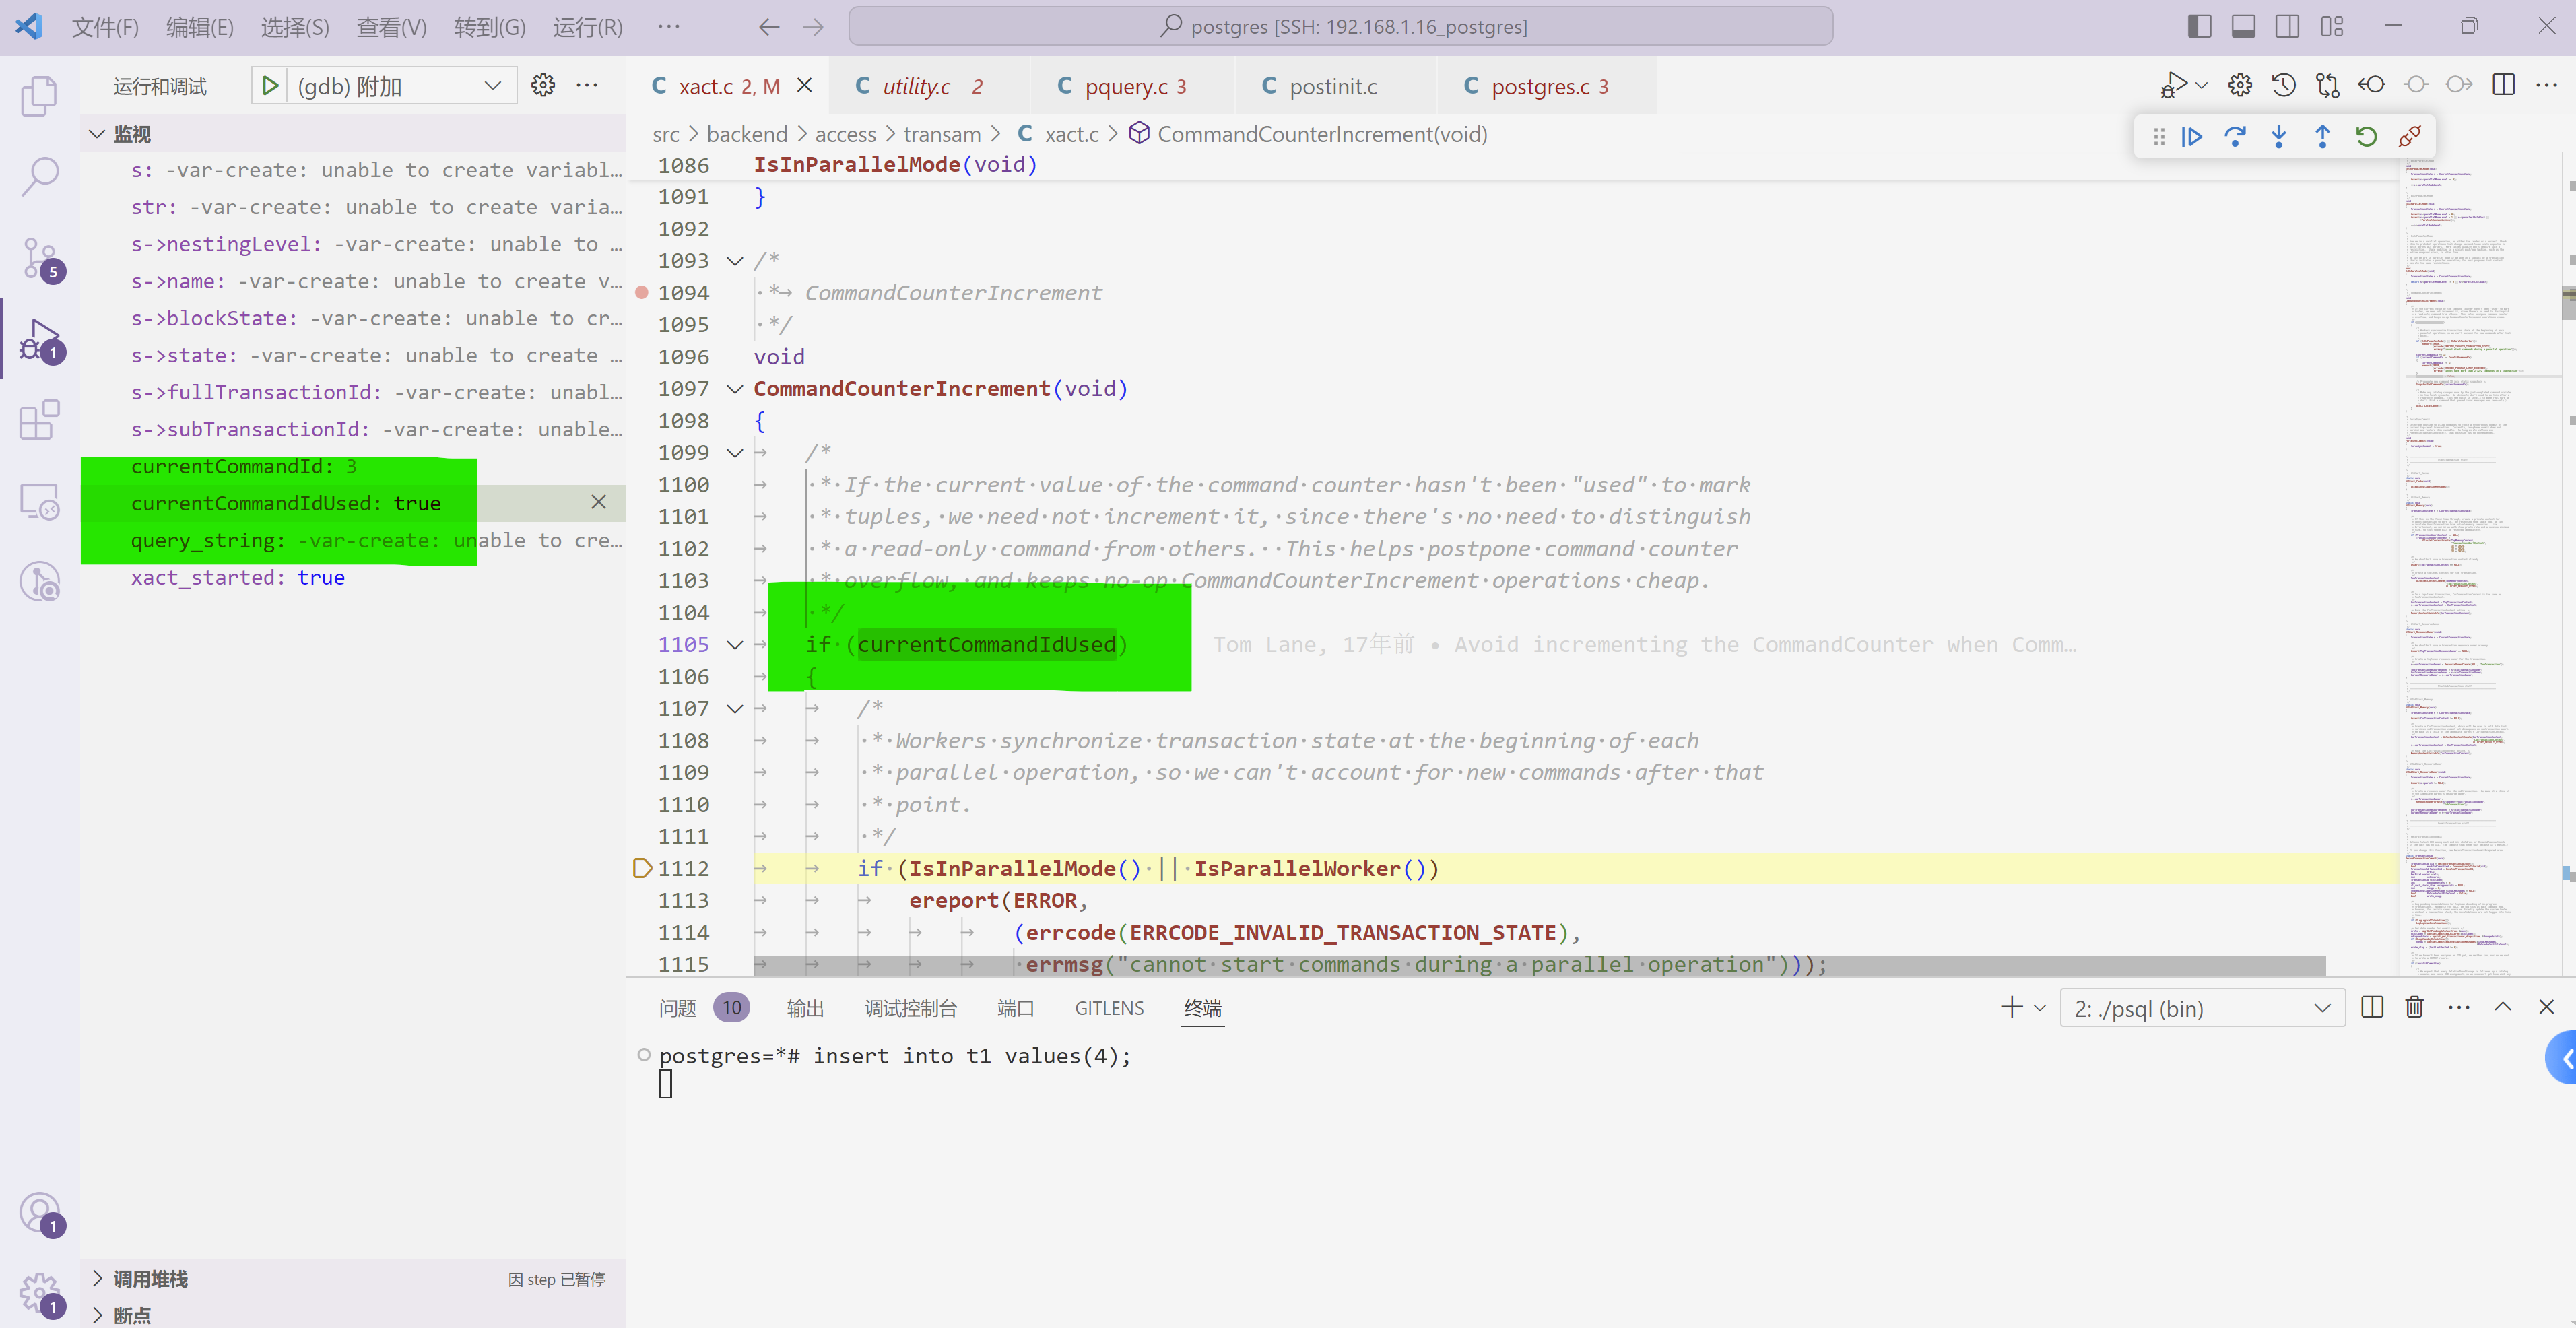
Task: Open launch.json via debug gear icon
Action: coord(543,86)
